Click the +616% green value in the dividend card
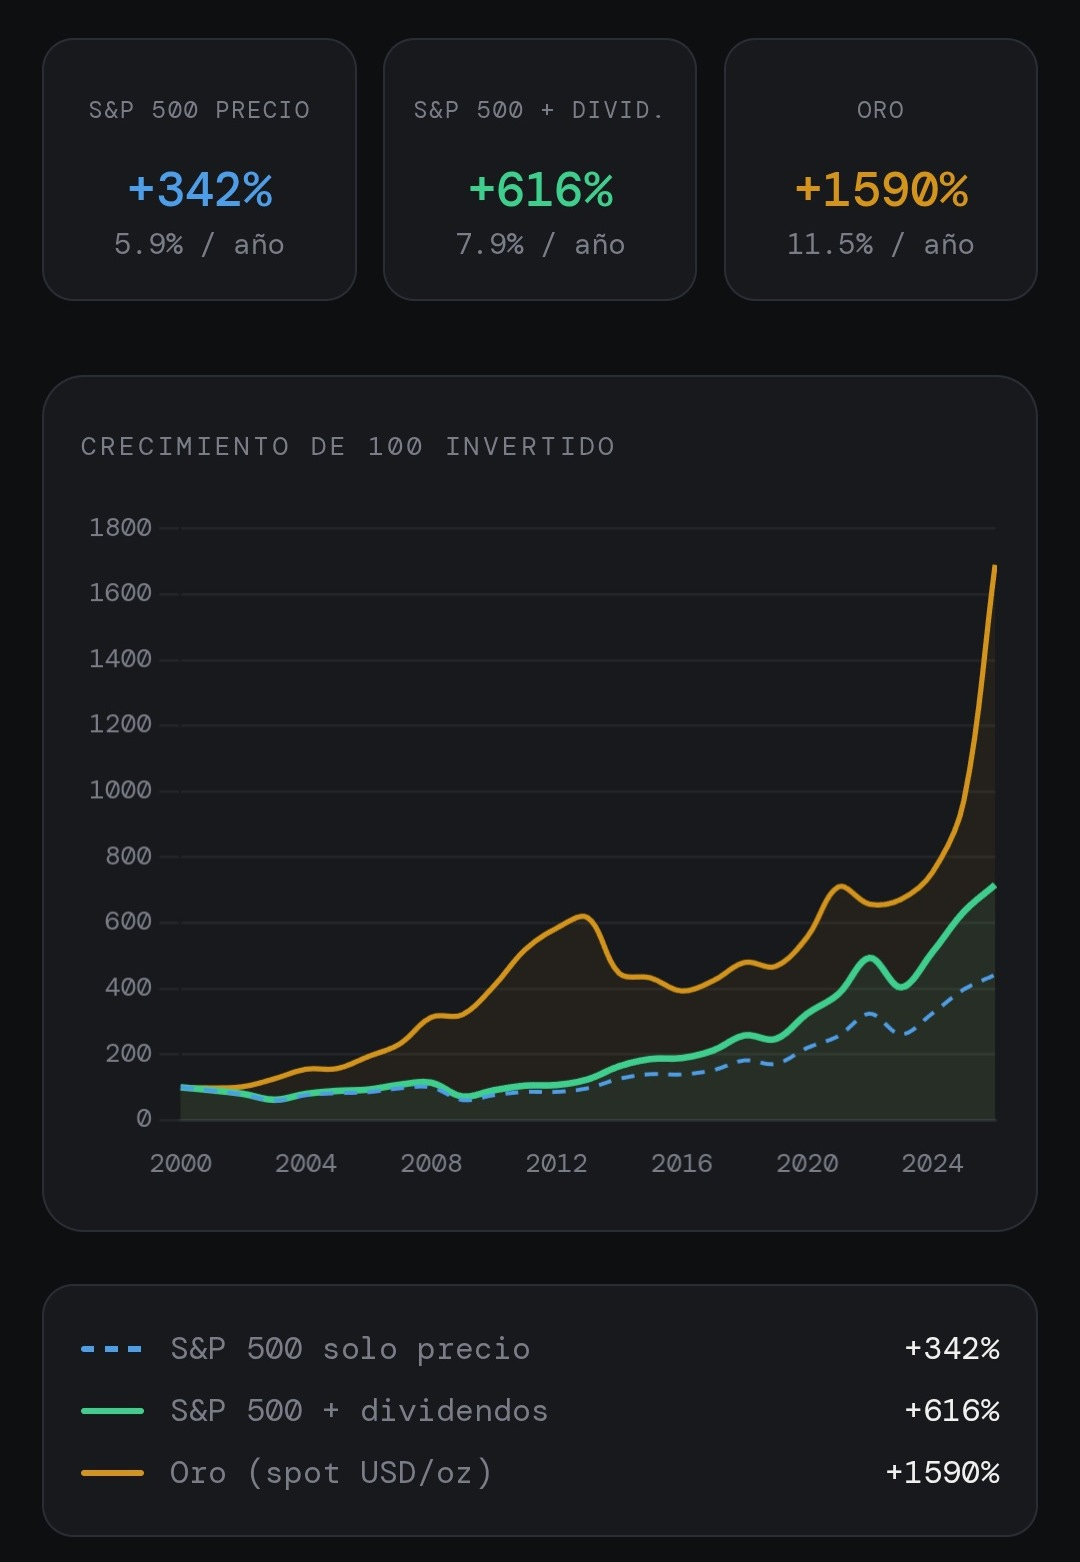 (541, 189)
